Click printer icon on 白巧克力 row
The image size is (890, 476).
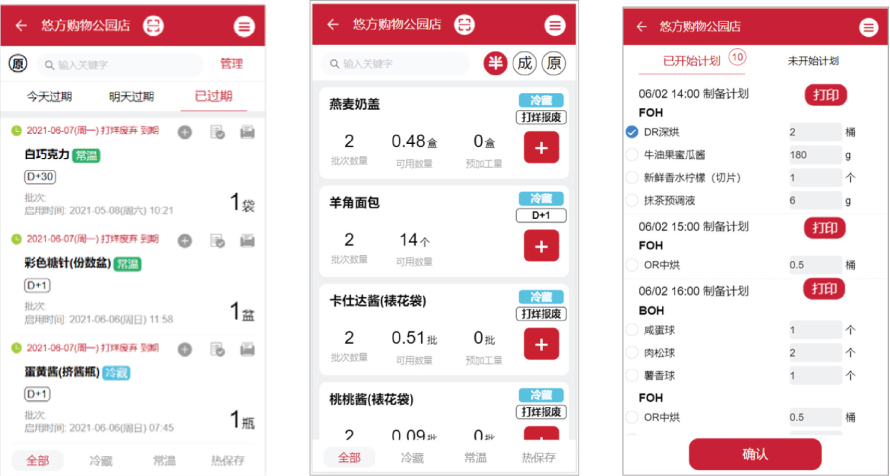(x=247, y=132)
